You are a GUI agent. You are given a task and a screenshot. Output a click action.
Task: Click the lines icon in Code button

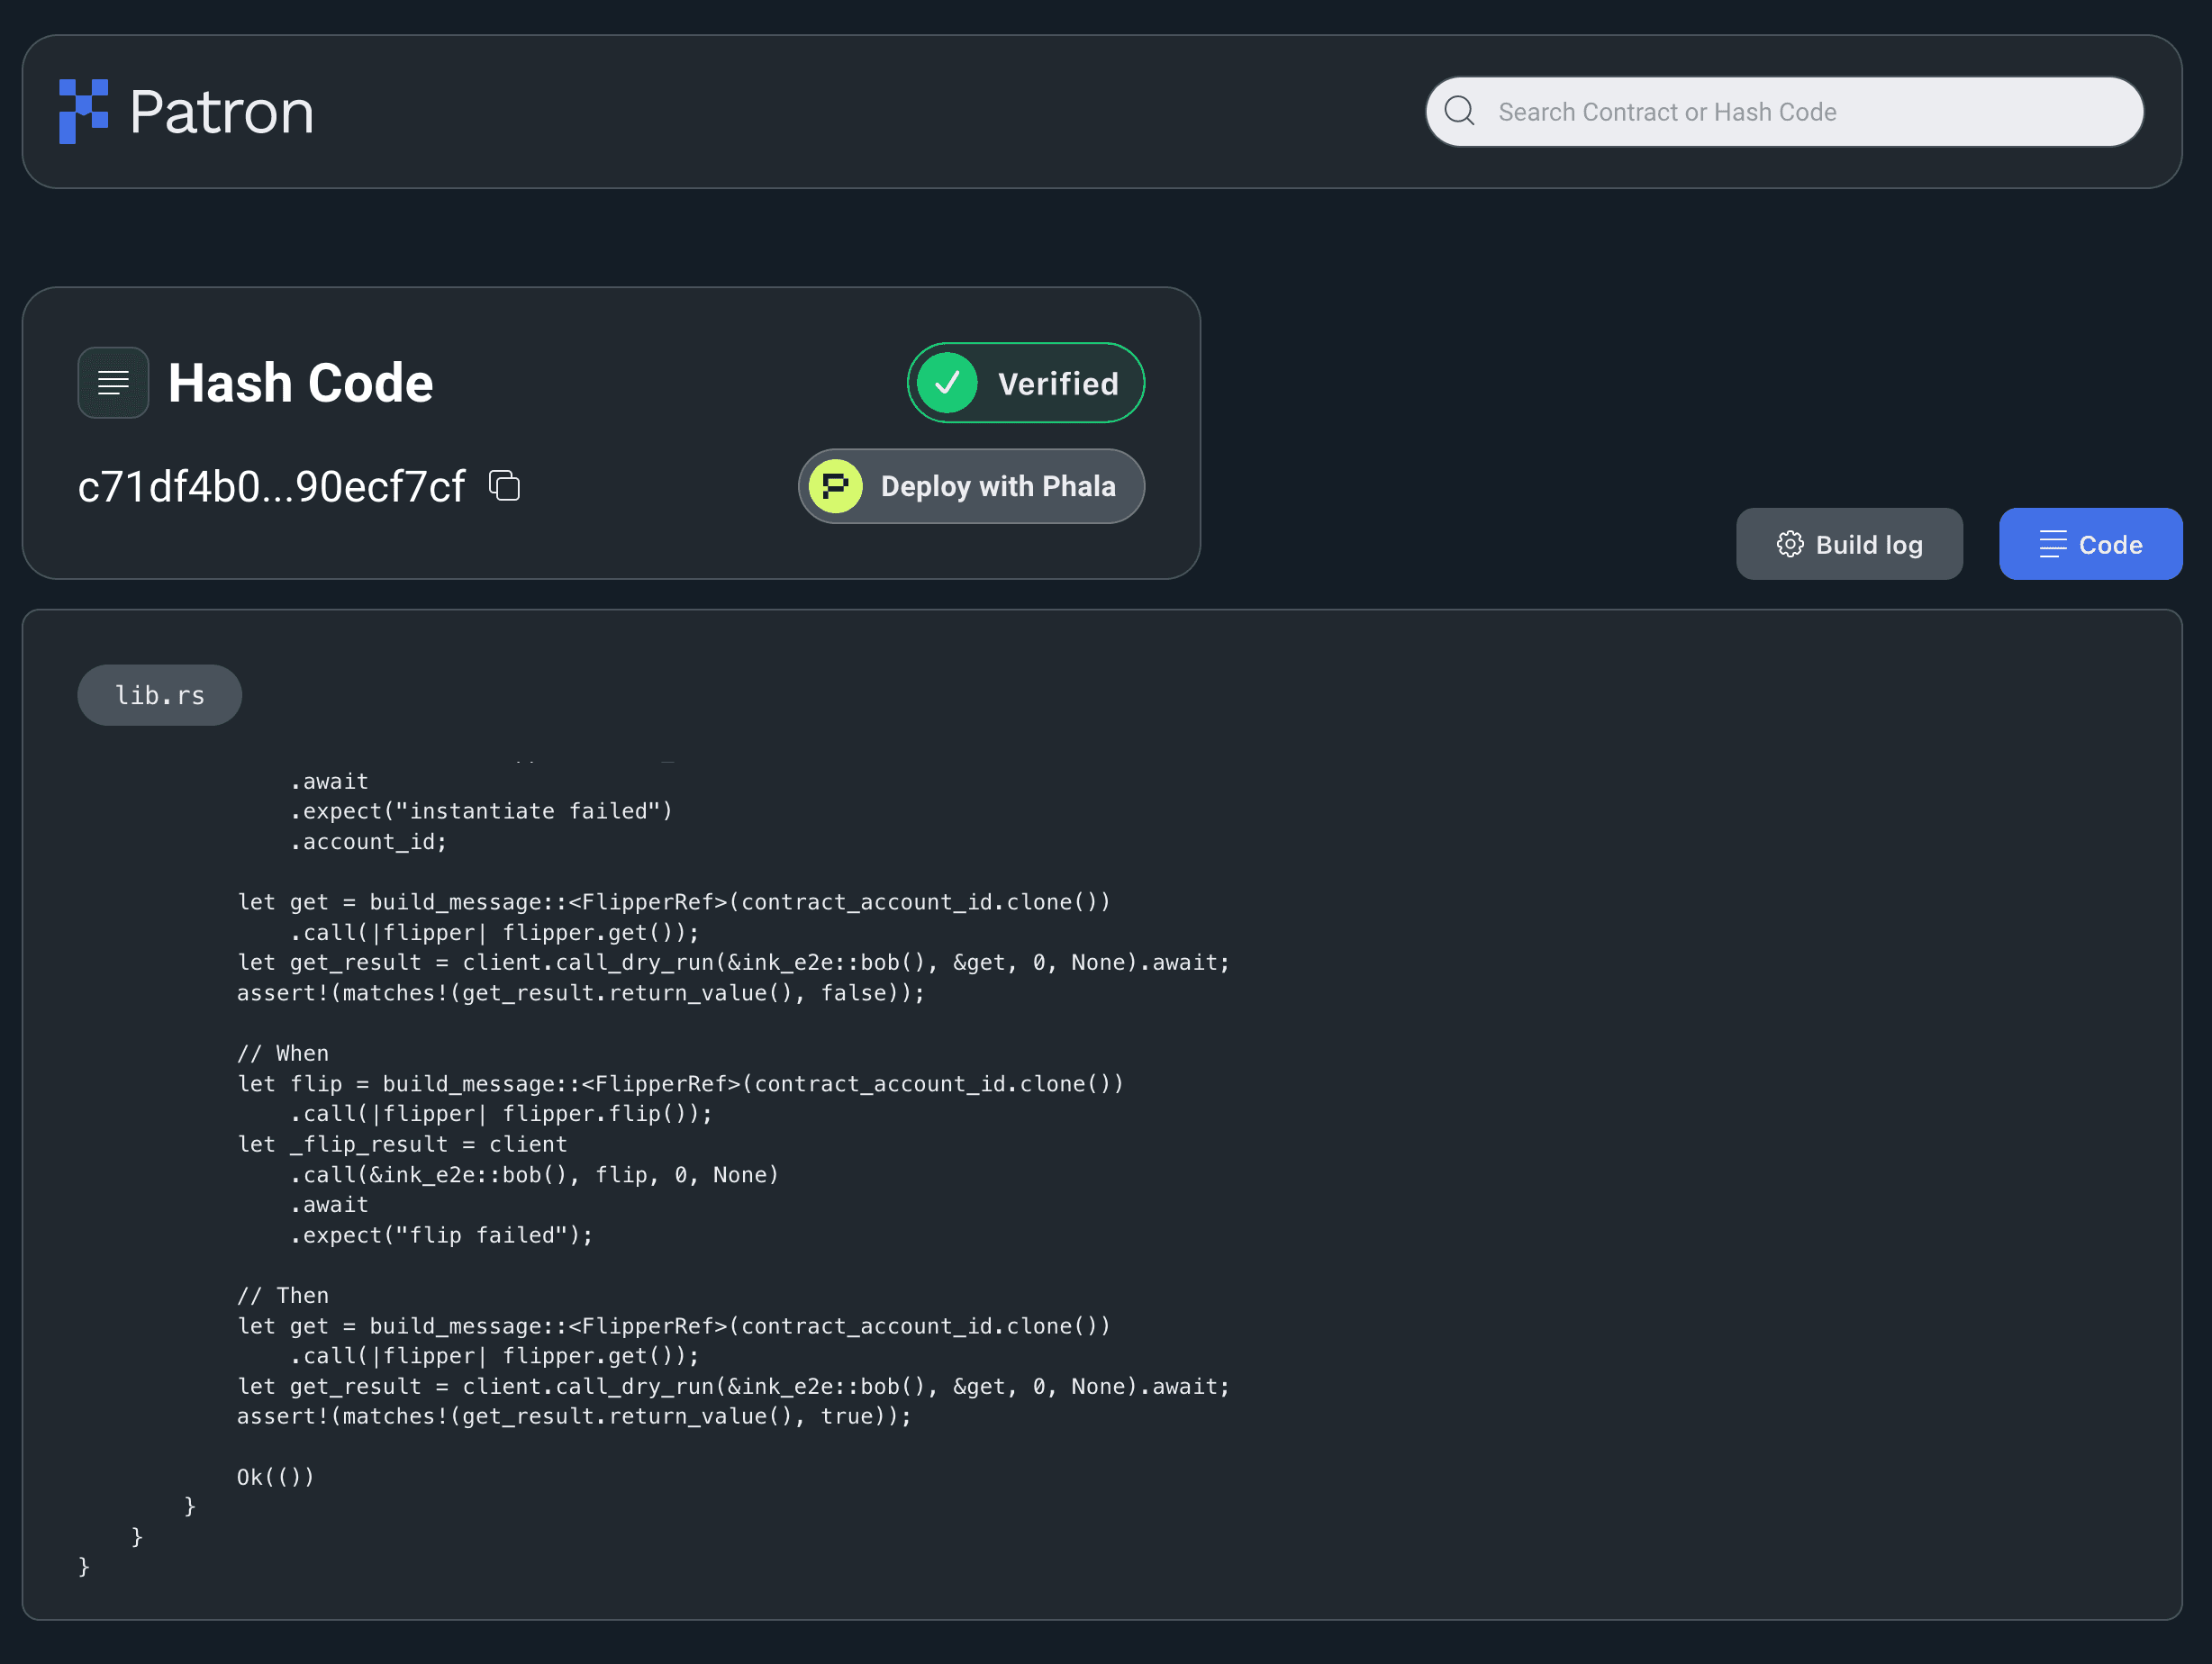(2052, 544)
